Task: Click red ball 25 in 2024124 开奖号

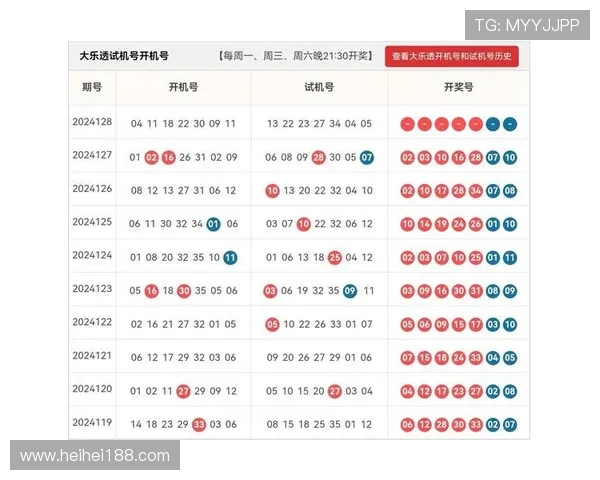Action: (476, 258)
